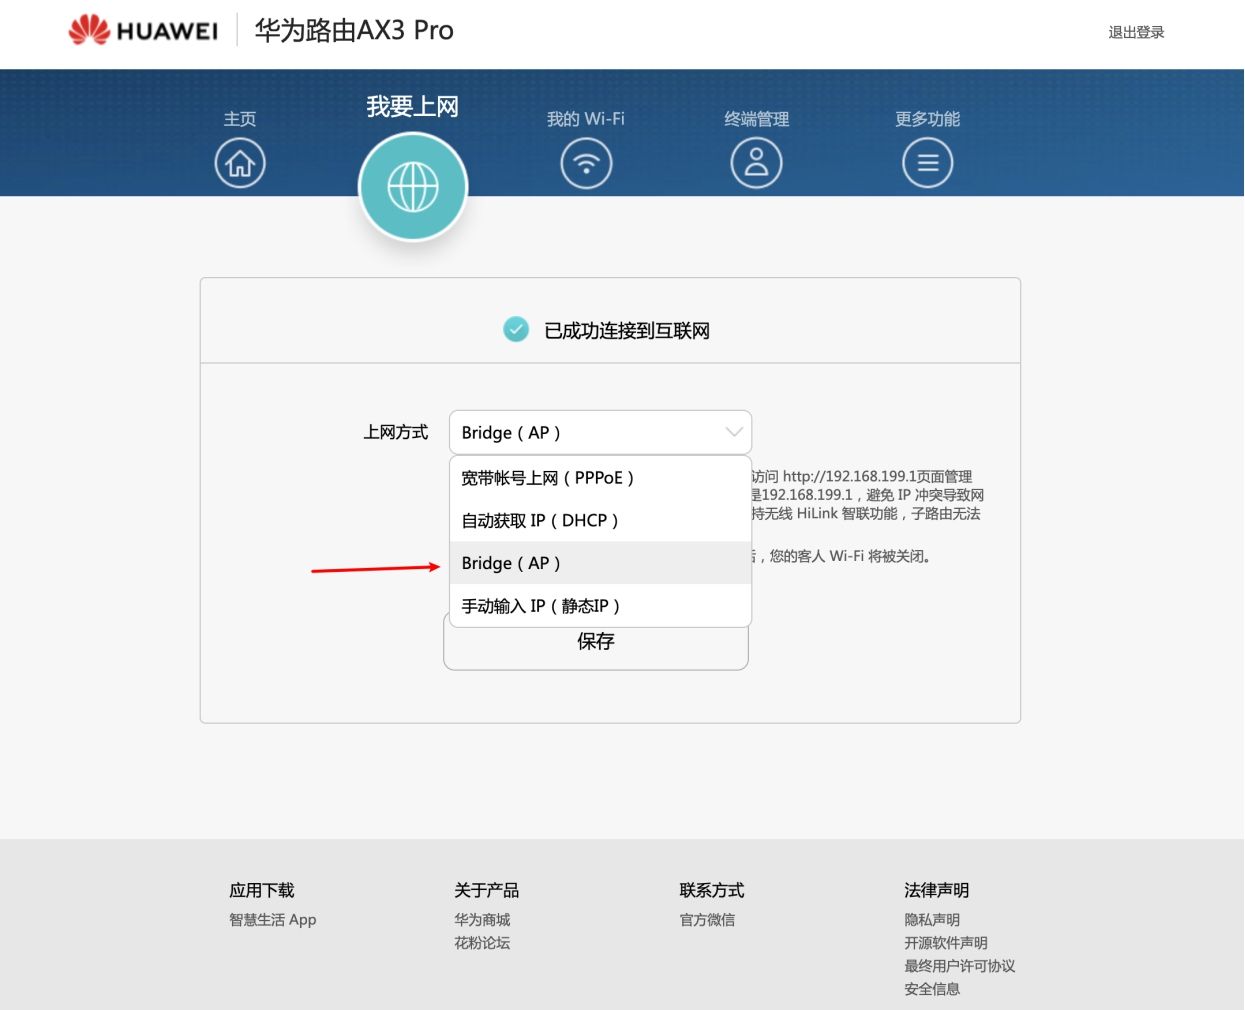The height and width of the screenshot is (1010, 1245).
Task: Visit the 华为商城 link
Action: tap(482, 920)
